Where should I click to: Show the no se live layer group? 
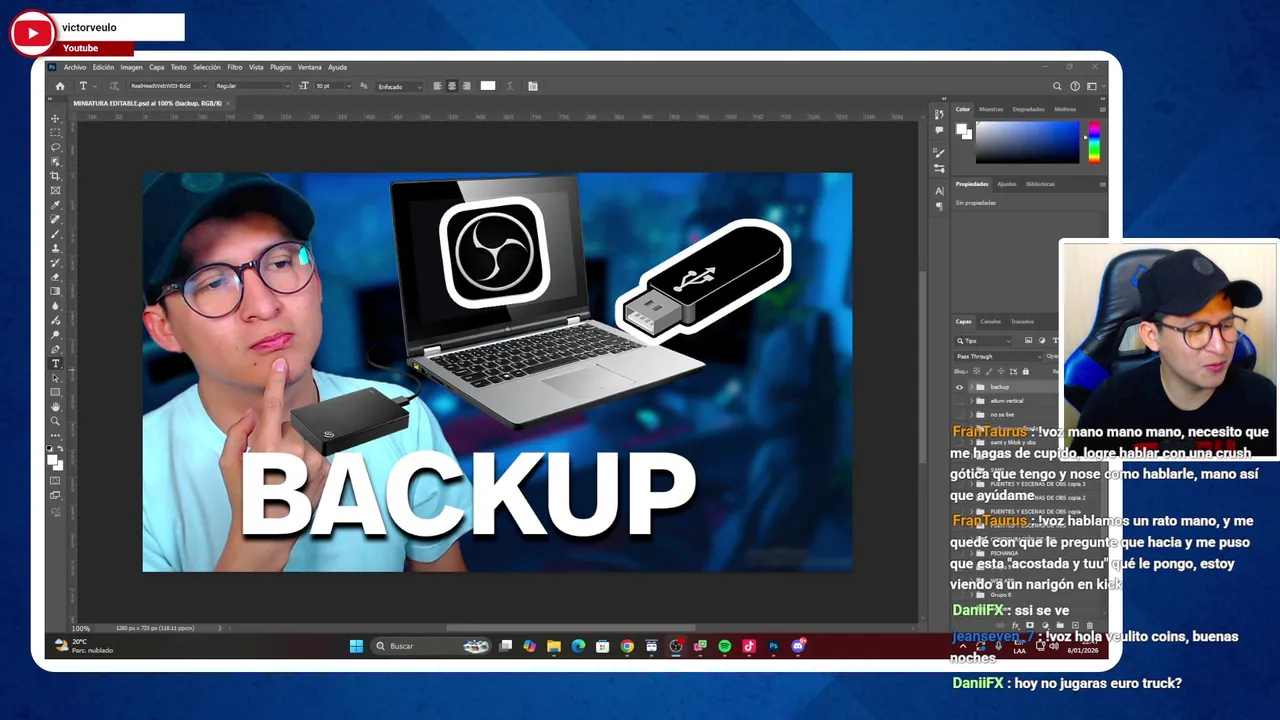point(959,415)
